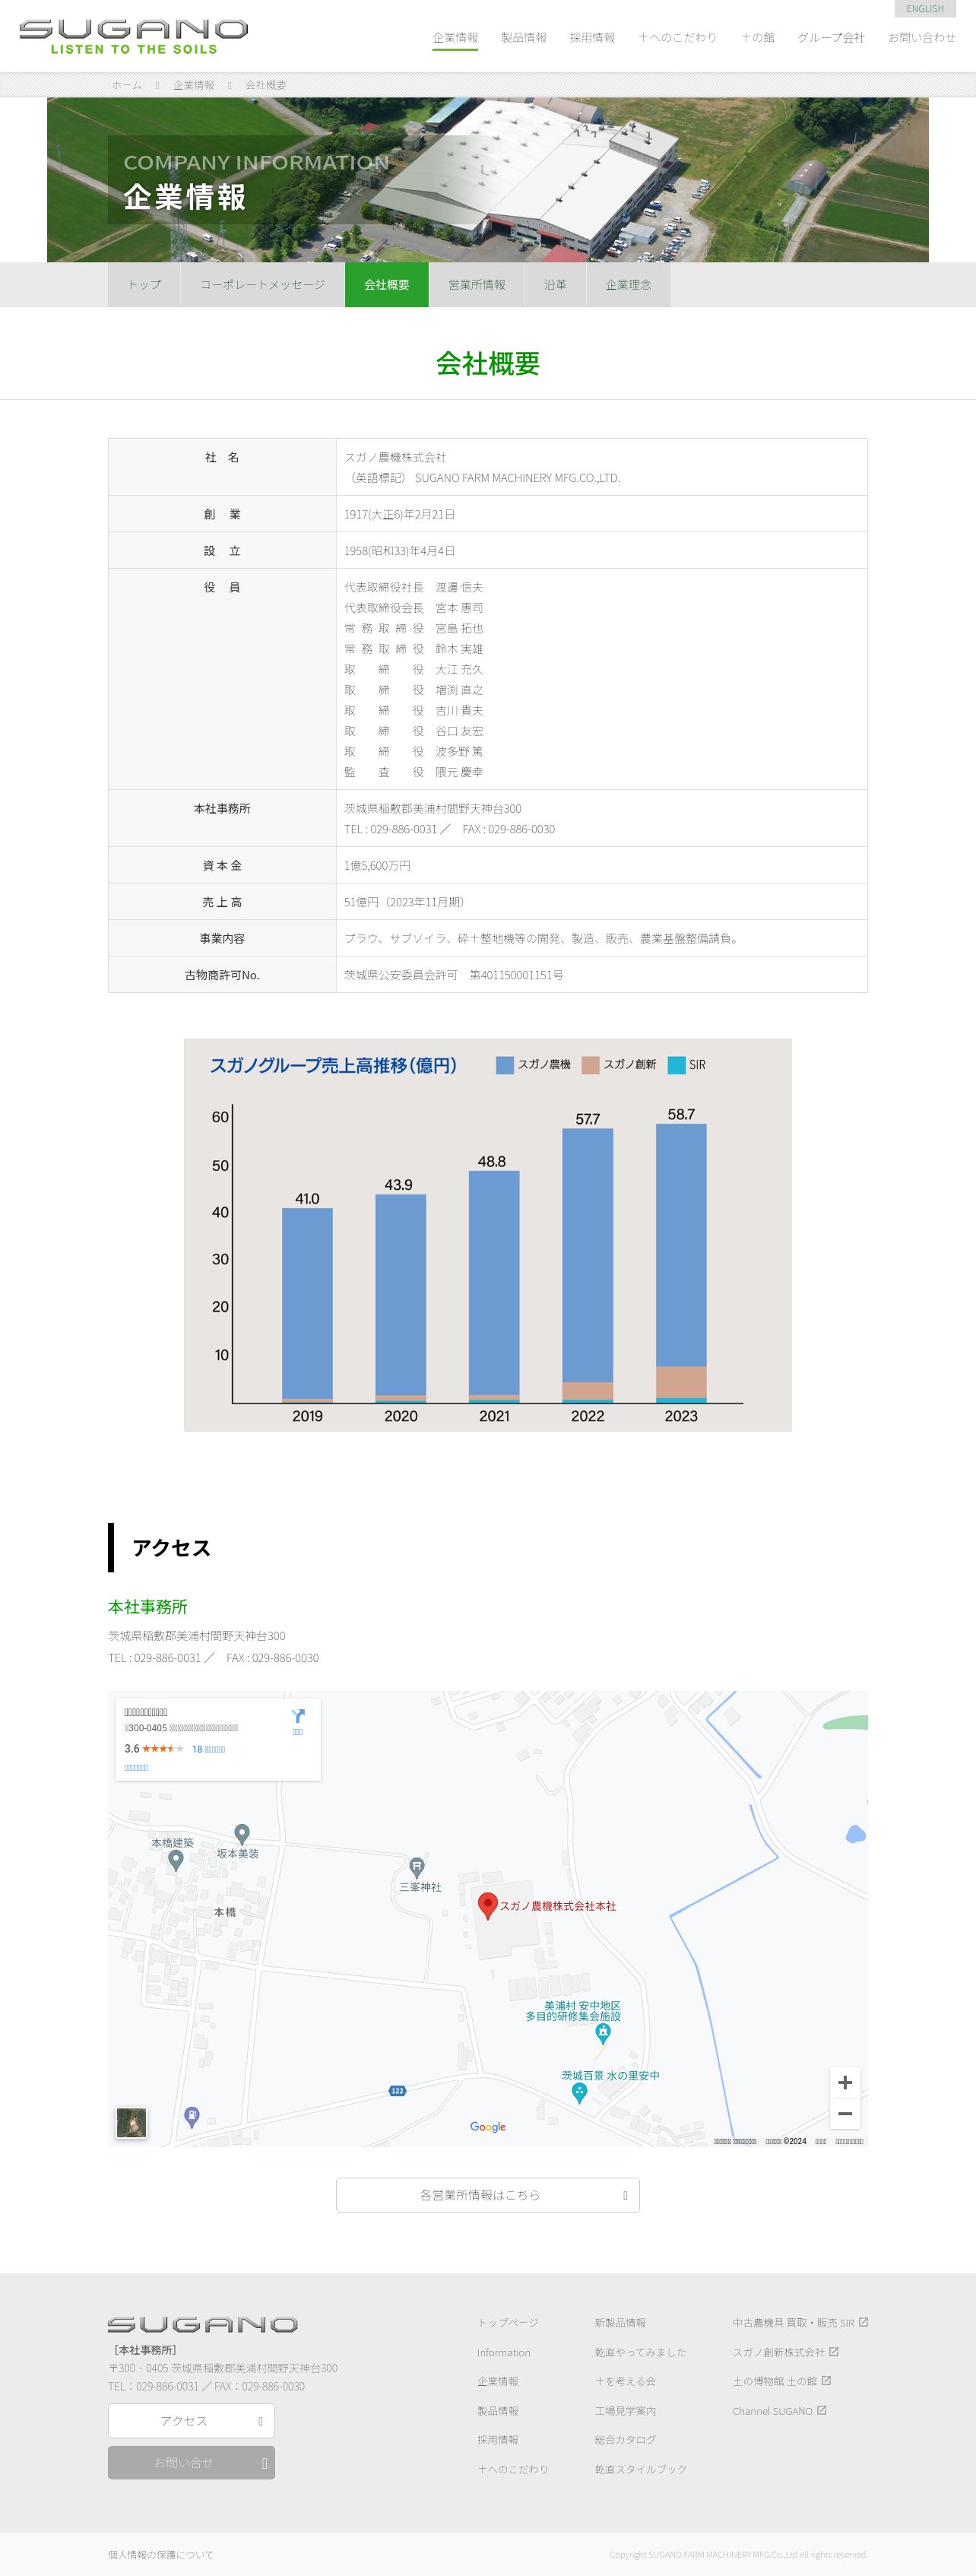Viewport: 976px width, 2576px height.
Task: Open 個人情報の保護について link
Action: (x=161, y=2554)
